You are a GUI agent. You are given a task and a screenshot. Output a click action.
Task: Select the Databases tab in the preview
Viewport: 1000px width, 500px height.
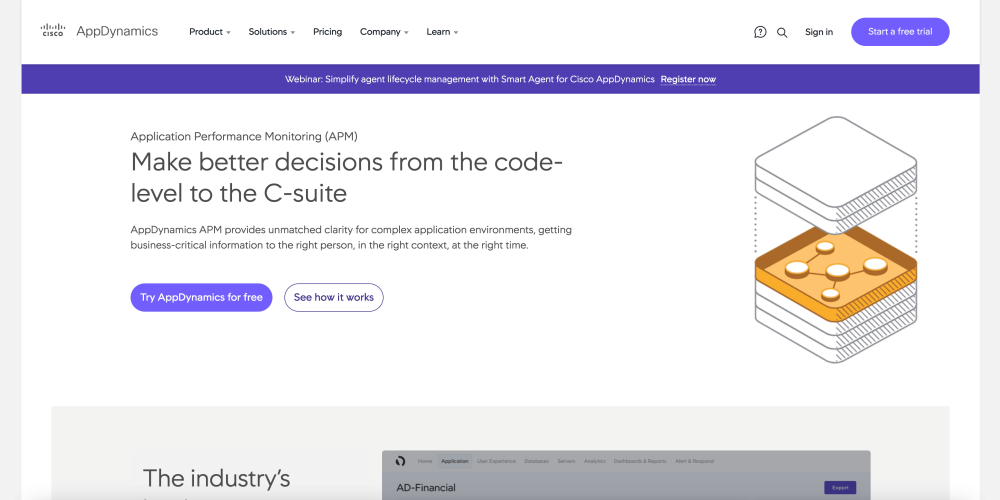[536, 461]
